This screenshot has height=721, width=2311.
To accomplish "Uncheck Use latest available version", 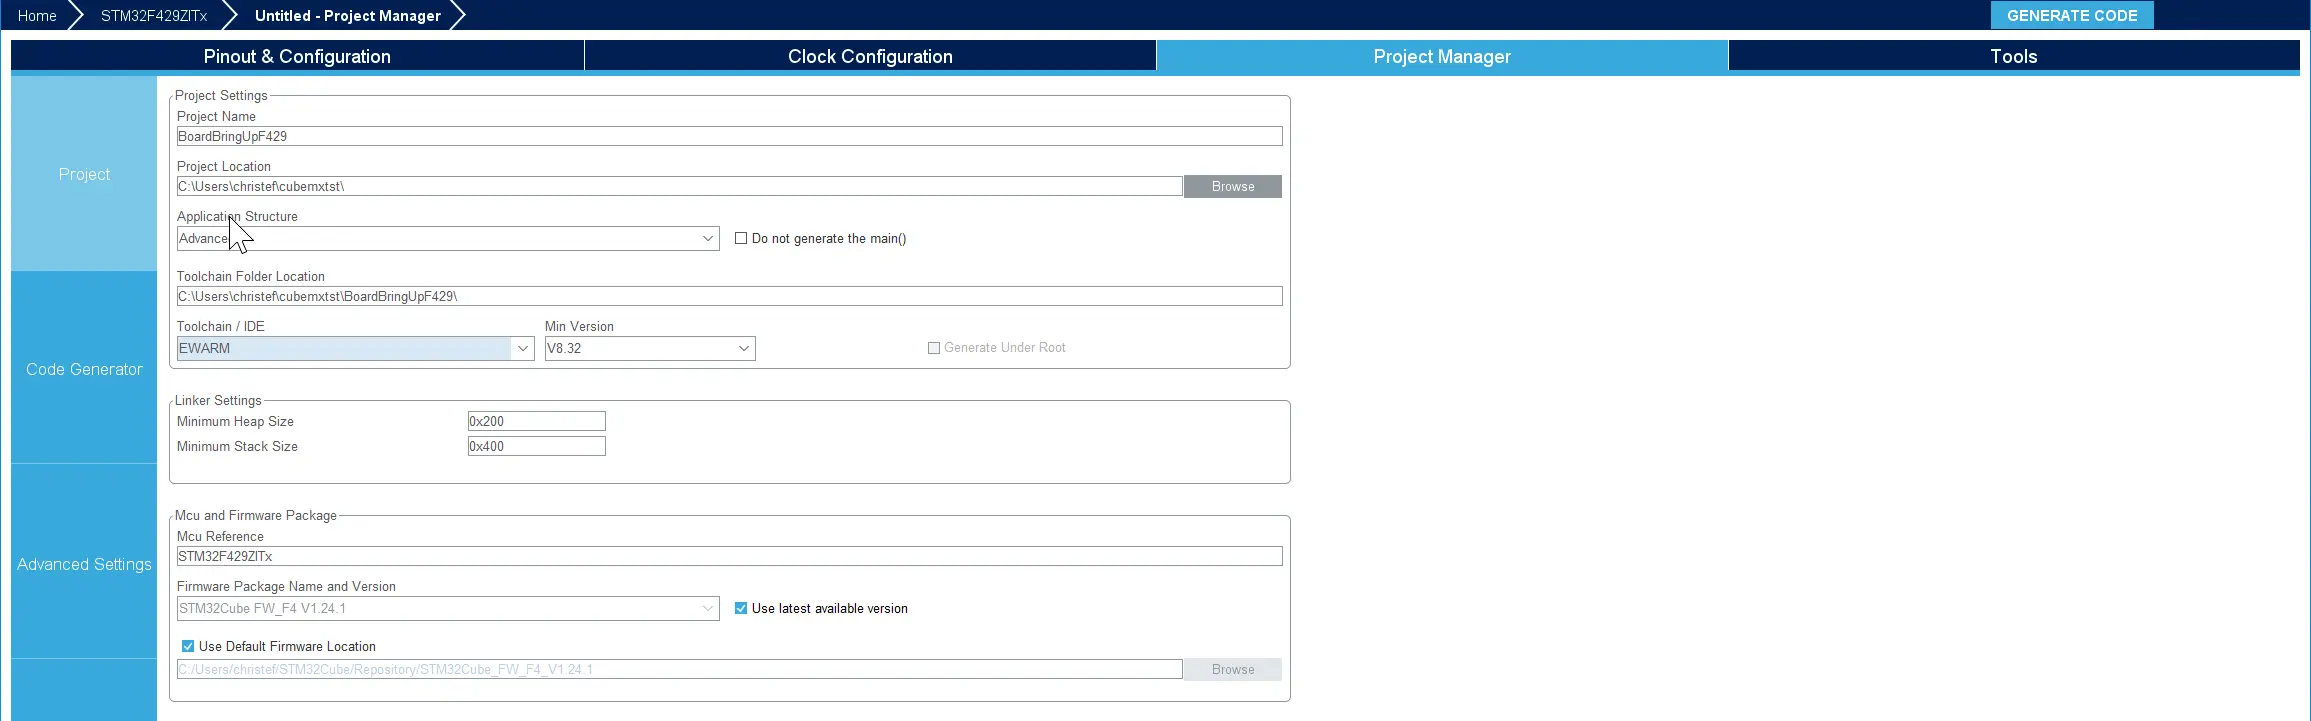I will click(741, 609).
